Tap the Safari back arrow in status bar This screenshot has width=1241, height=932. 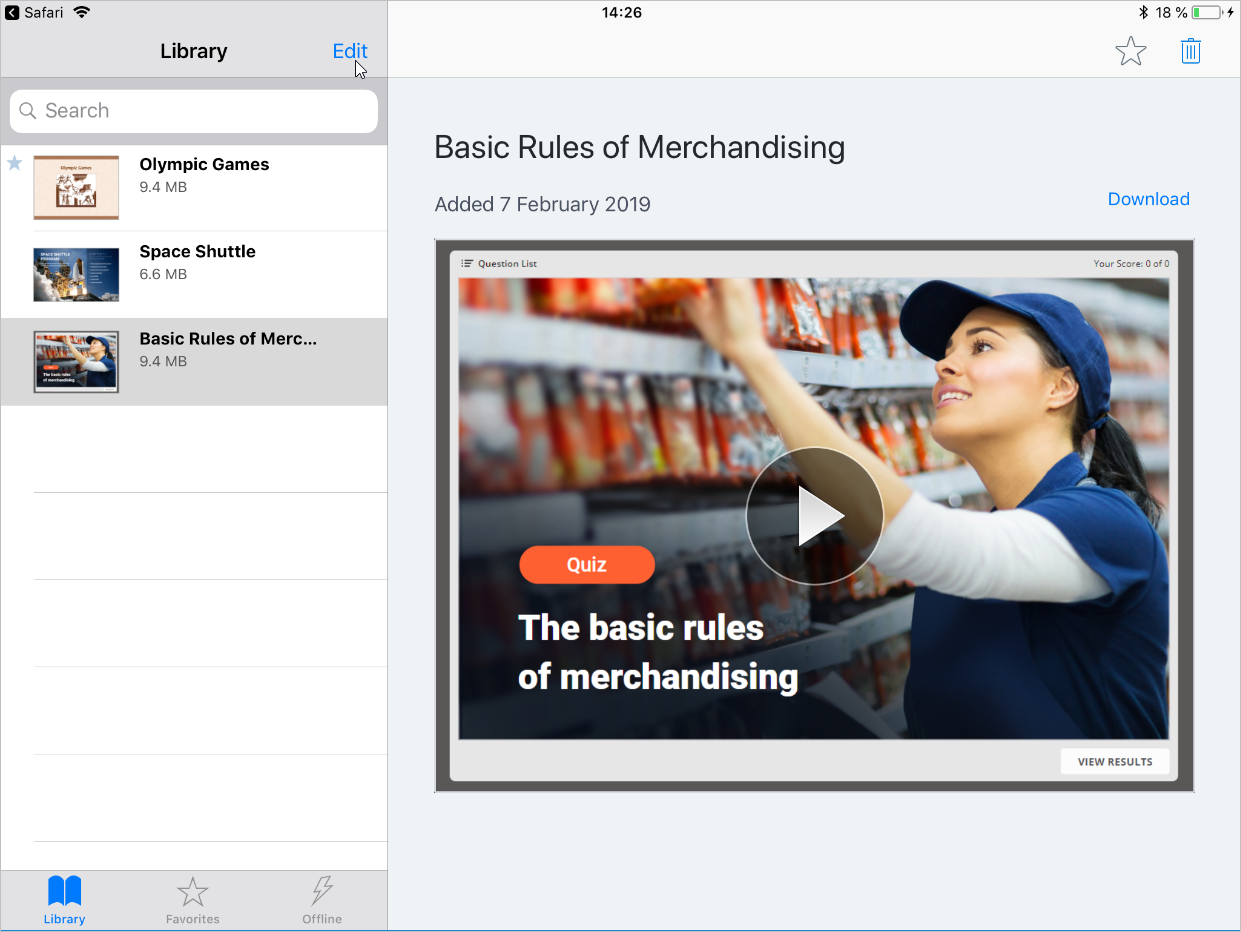12,13
